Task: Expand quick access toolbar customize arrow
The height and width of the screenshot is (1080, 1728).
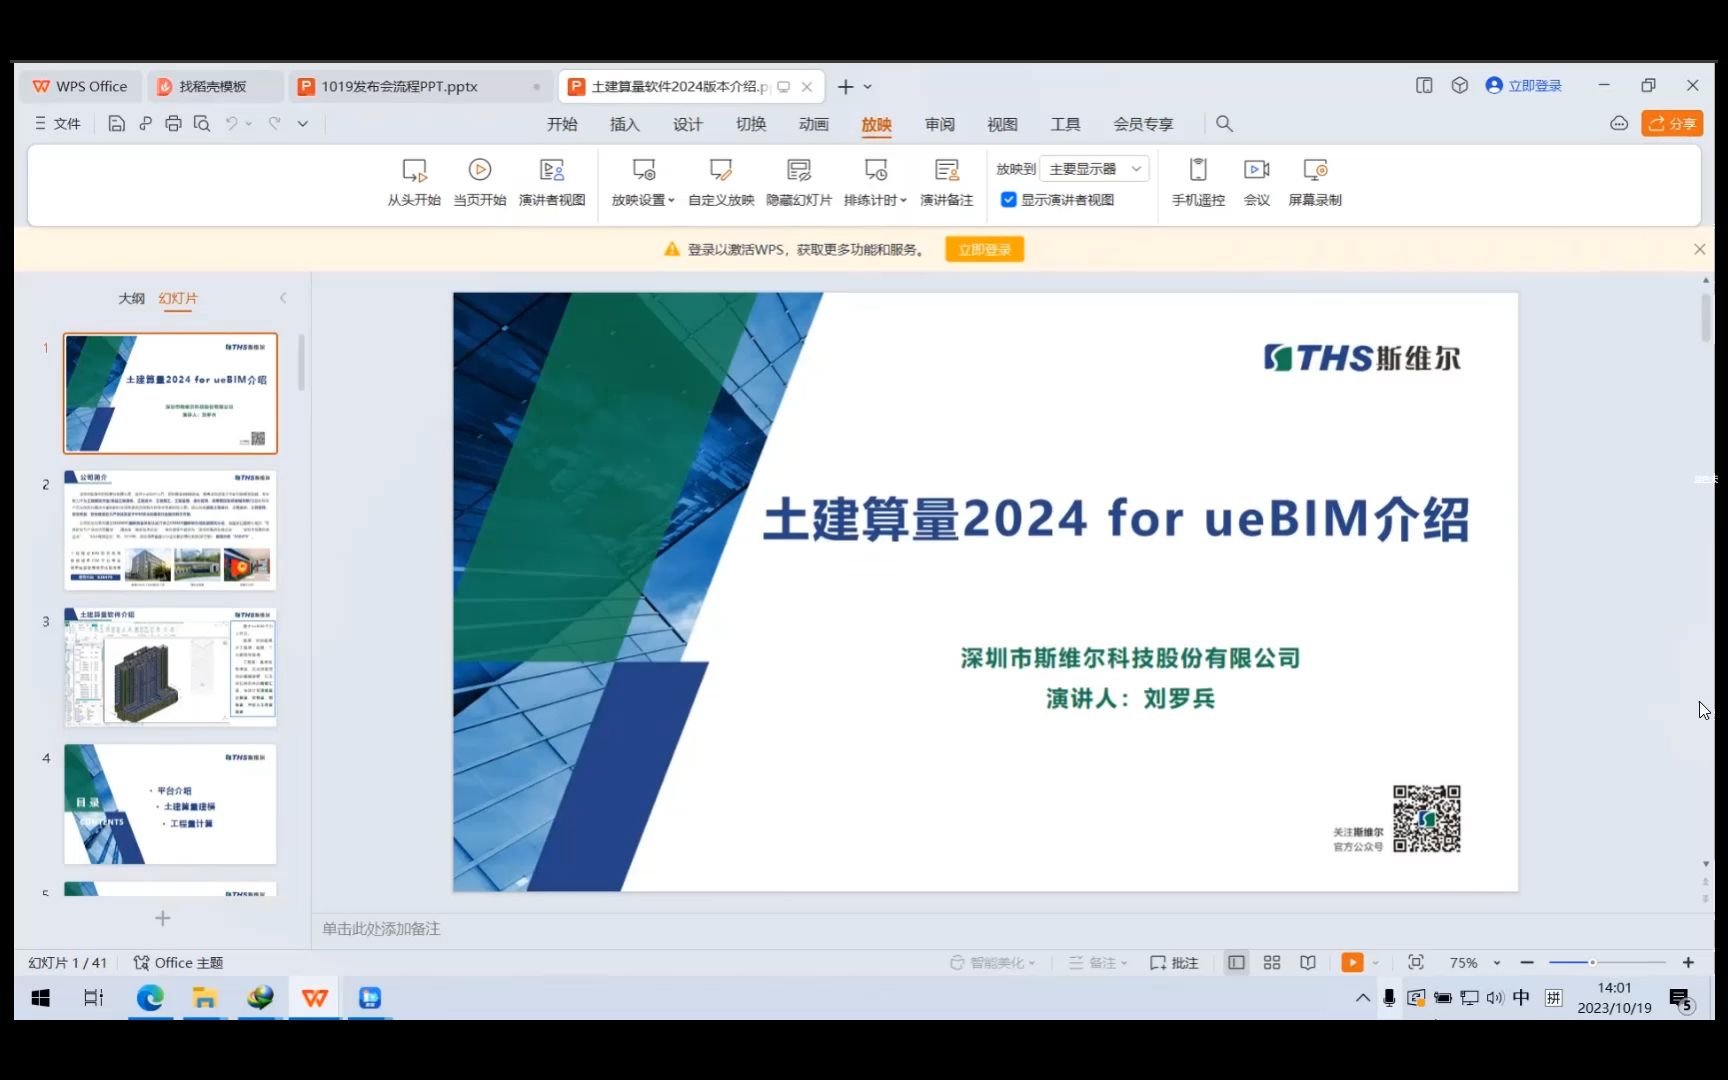Action: pos(303,124)
